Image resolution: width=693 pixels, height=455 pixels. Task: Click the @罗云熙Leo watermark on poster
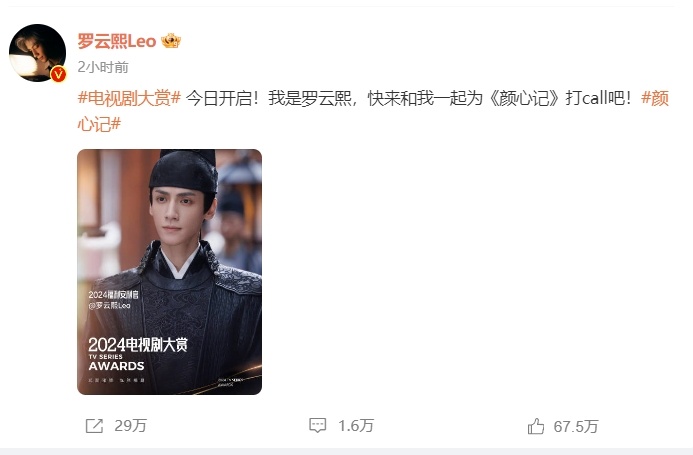click(109, 305)
